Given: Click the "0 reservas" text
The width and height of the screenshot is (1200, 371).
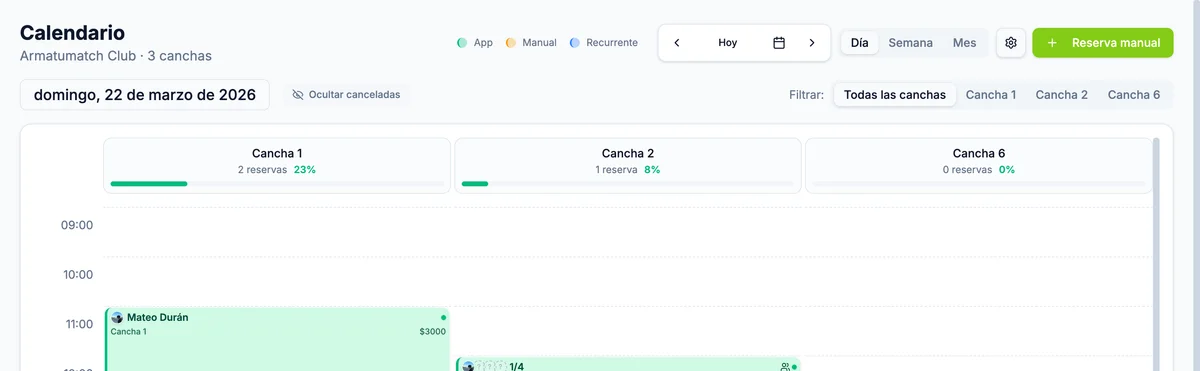Looking at the screenshot, I should pyautogui.click(x=968, y=170).
